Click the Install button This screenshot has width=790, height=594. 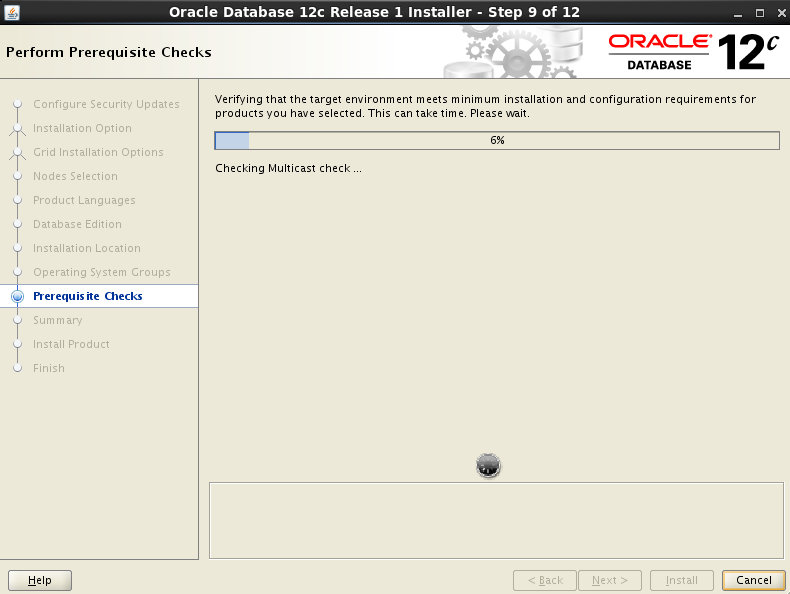click(x=682, y=580)
